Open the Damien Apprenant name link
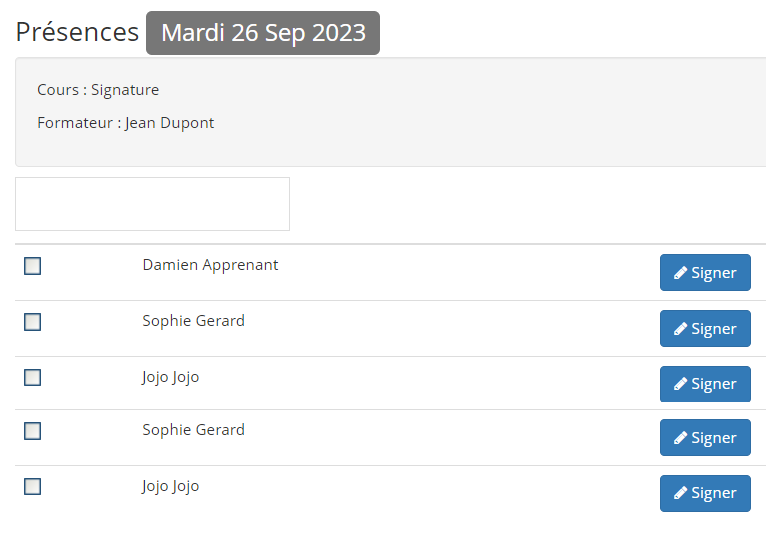Viewport: 766px width, 543px height. [210, 265]
